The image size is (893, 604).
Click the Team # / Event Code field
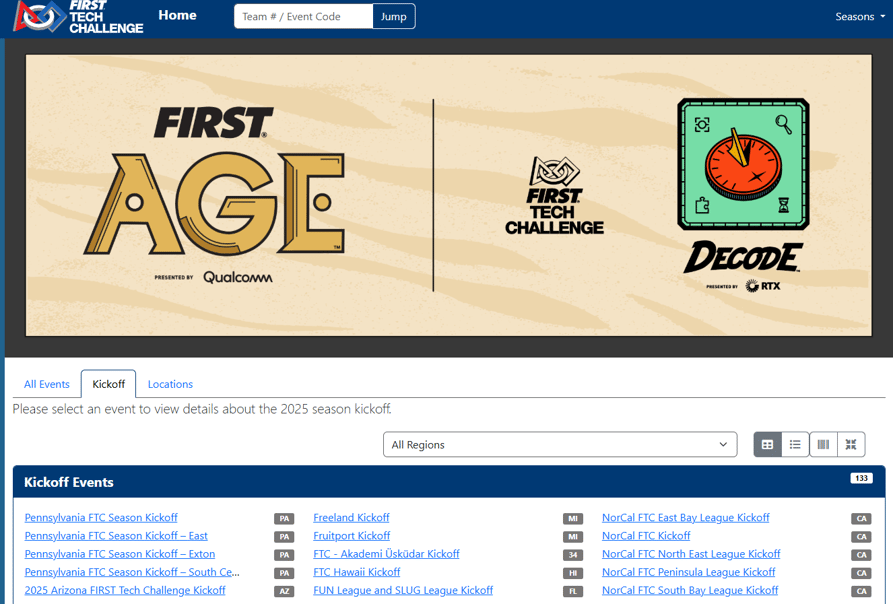tap(303, 16)
